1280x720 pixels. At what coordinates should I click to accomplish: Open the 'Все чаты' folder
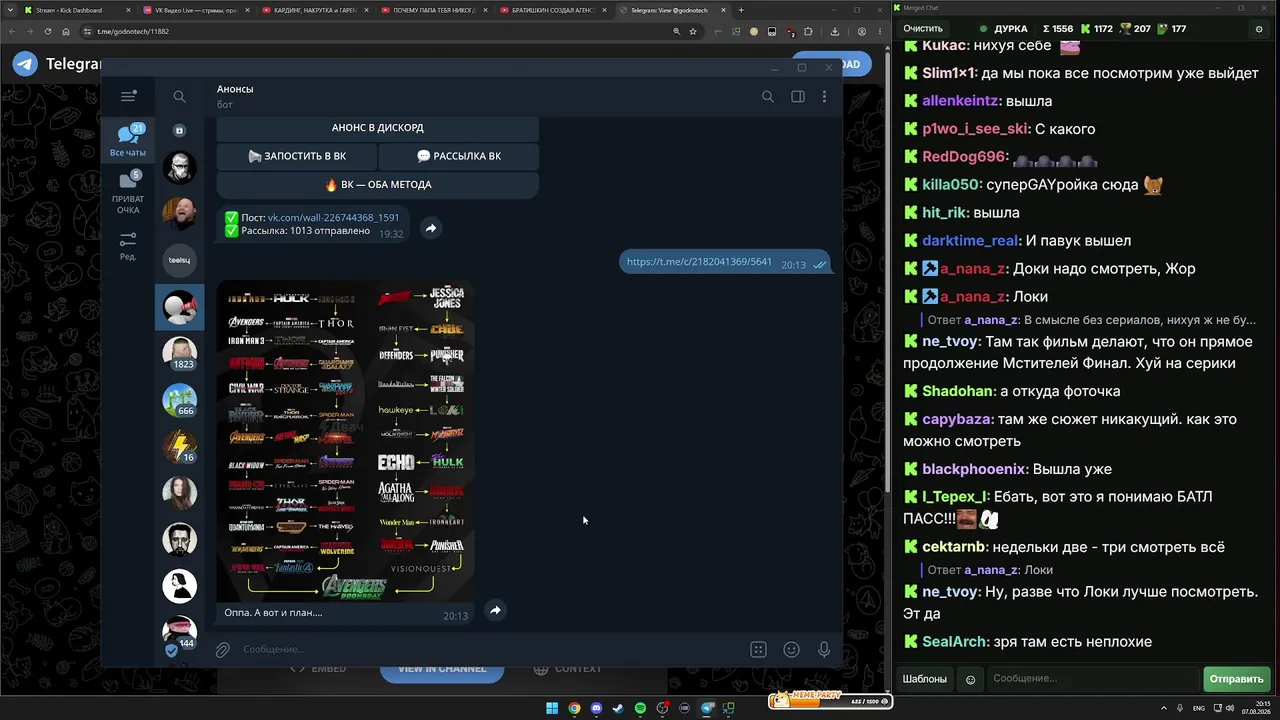[x=128, y=140]
